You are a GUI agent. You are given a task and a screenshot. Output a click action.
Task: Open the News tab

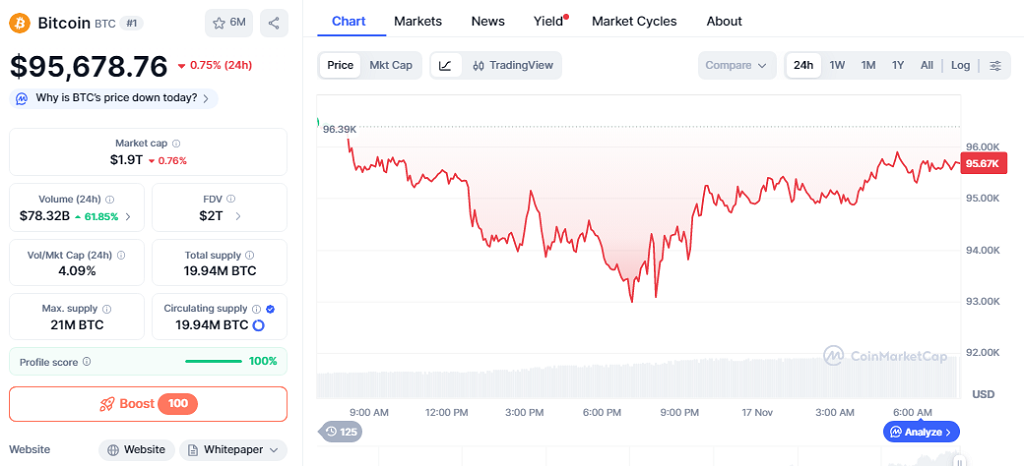pos(488,22)
